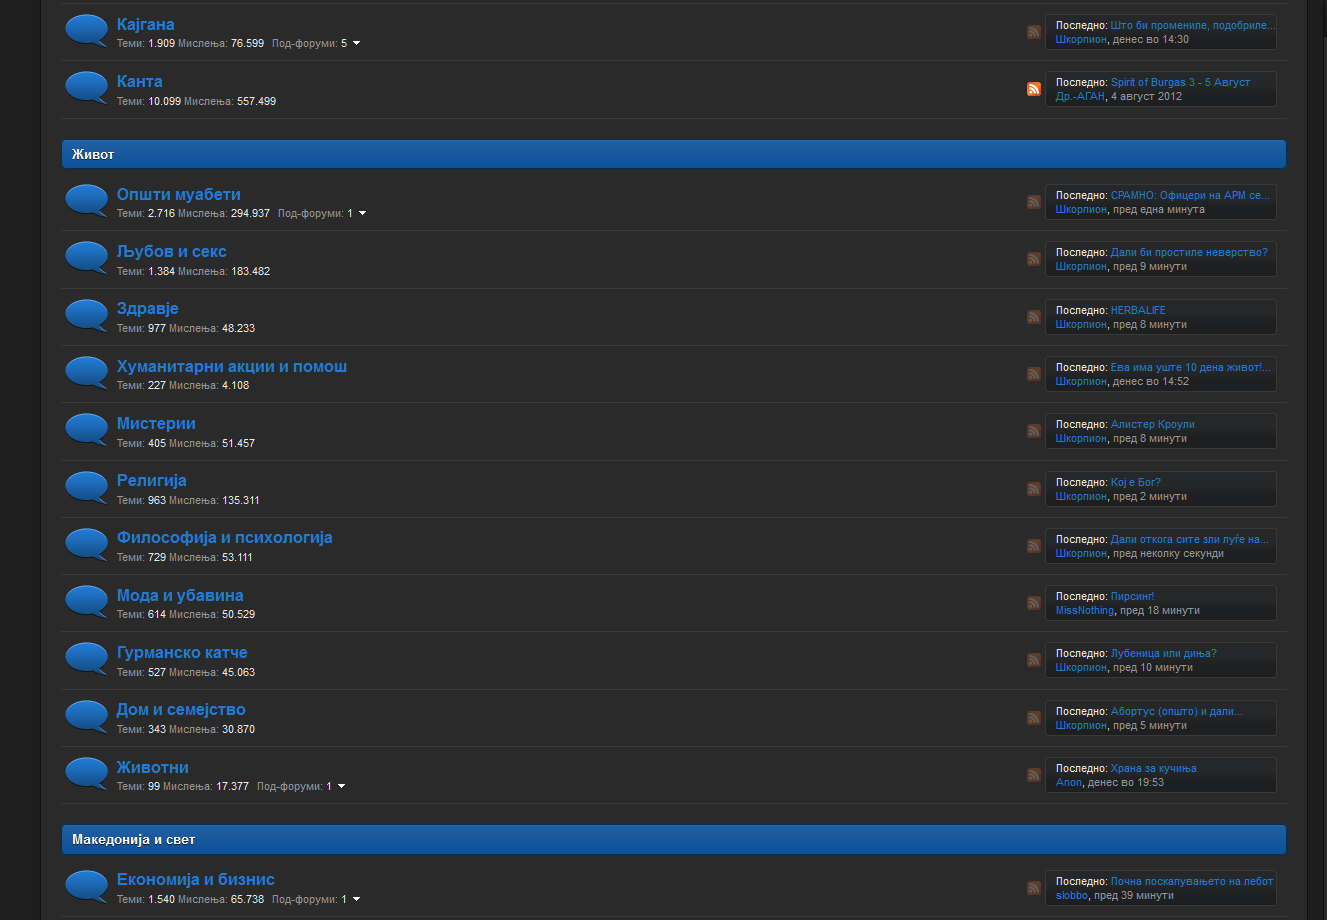Click the forum status icon for Здравје
This screenshot has width=1327, height=920.
(x=87, y=315)
